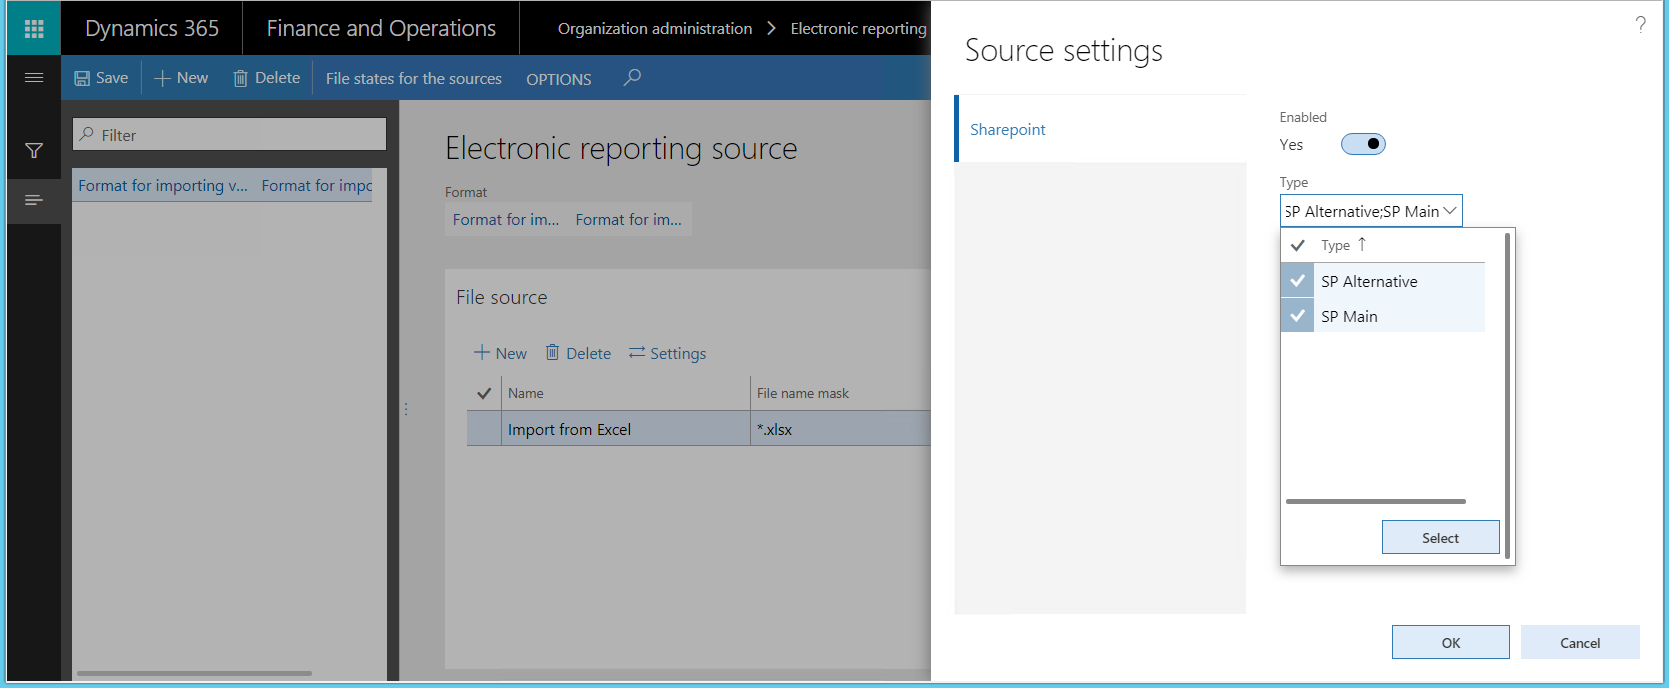
Task: Add a new File source row with New
Action: [500, 353]
